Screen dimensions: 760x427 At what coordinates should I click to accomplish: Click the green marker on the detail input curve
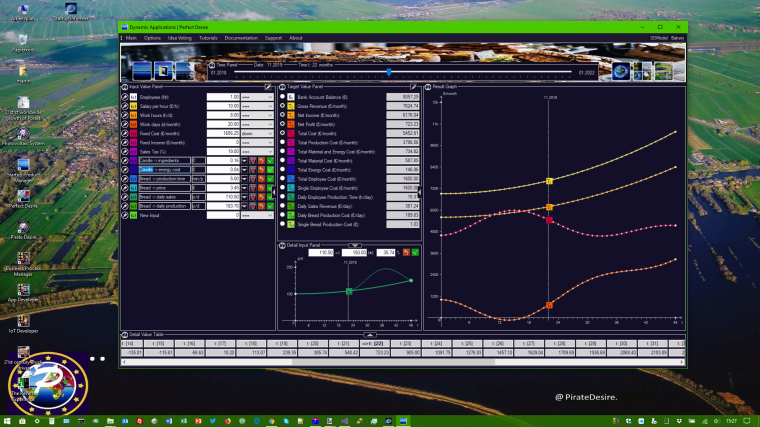coord(349,291)
